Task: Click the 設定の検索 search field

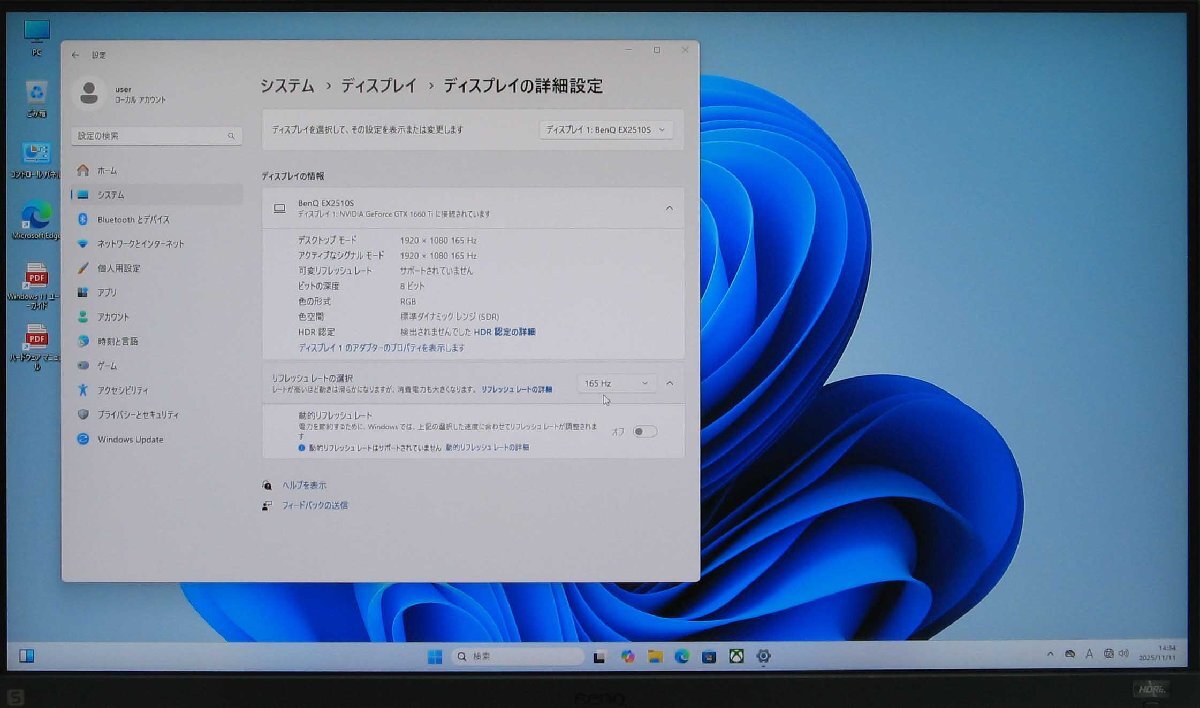Action: pyautogui.click(x=155, y=135)
